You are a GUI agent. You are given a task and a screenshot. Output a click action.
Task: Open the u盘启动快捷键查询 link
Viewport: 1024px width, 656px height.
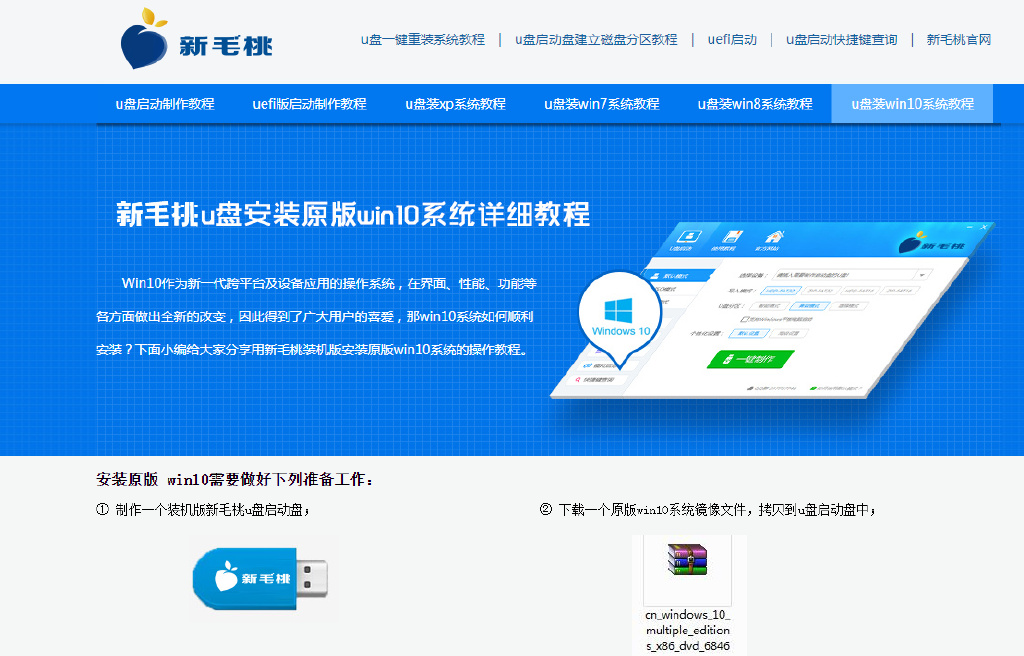pyautogui.click(x=840, y=41)
